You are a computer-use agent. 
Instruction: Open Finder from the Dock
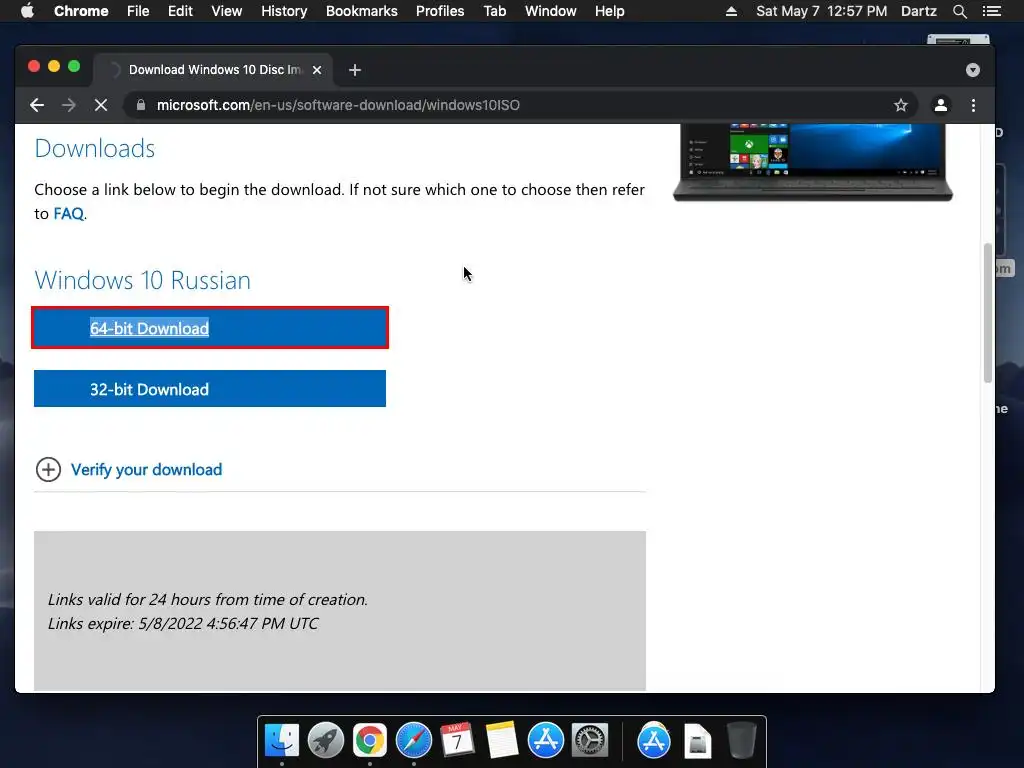pos(282,741)
